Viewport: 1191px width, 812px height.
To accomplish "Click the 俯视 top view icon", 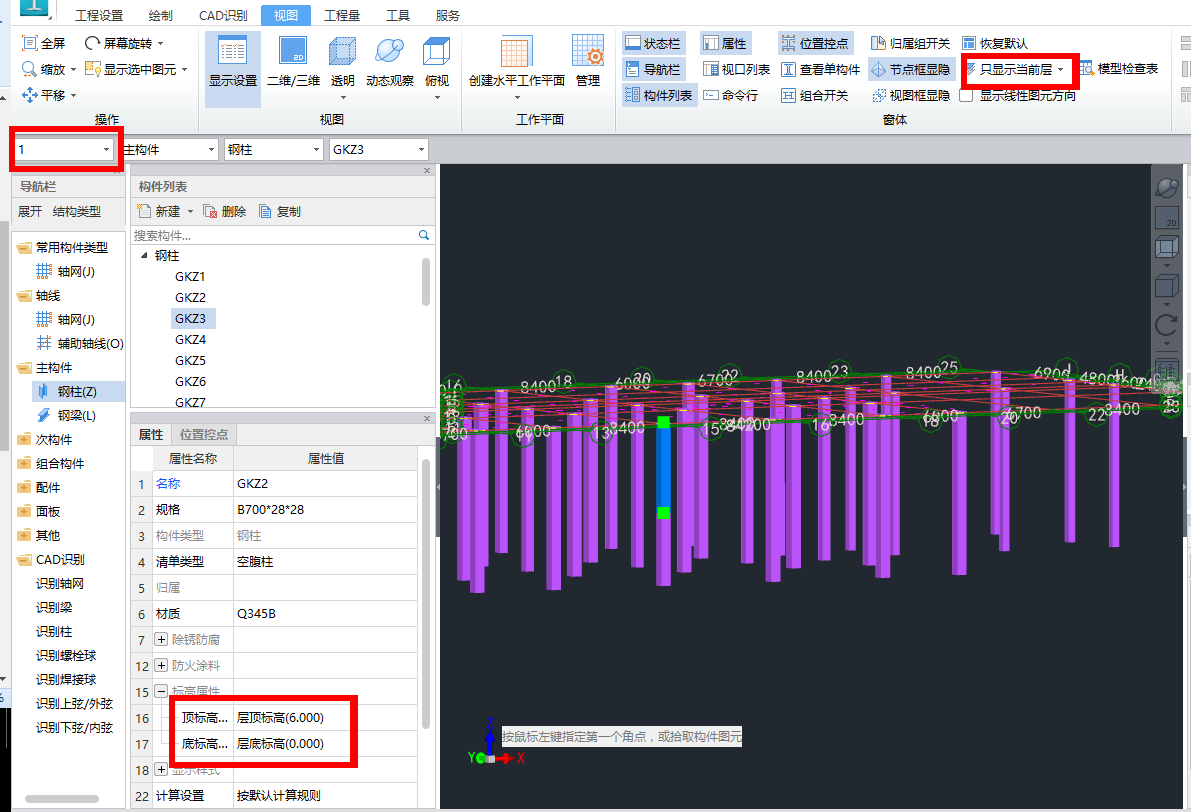I will pos(437,53).
